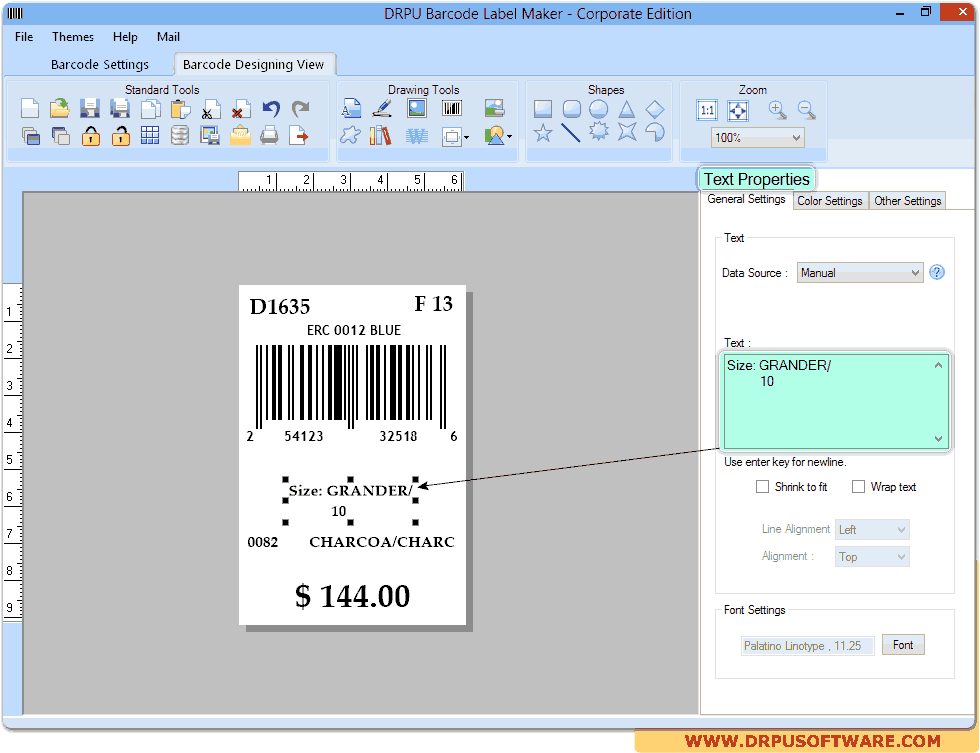Expand the frame tool dropdown arrow

(466, 136)
